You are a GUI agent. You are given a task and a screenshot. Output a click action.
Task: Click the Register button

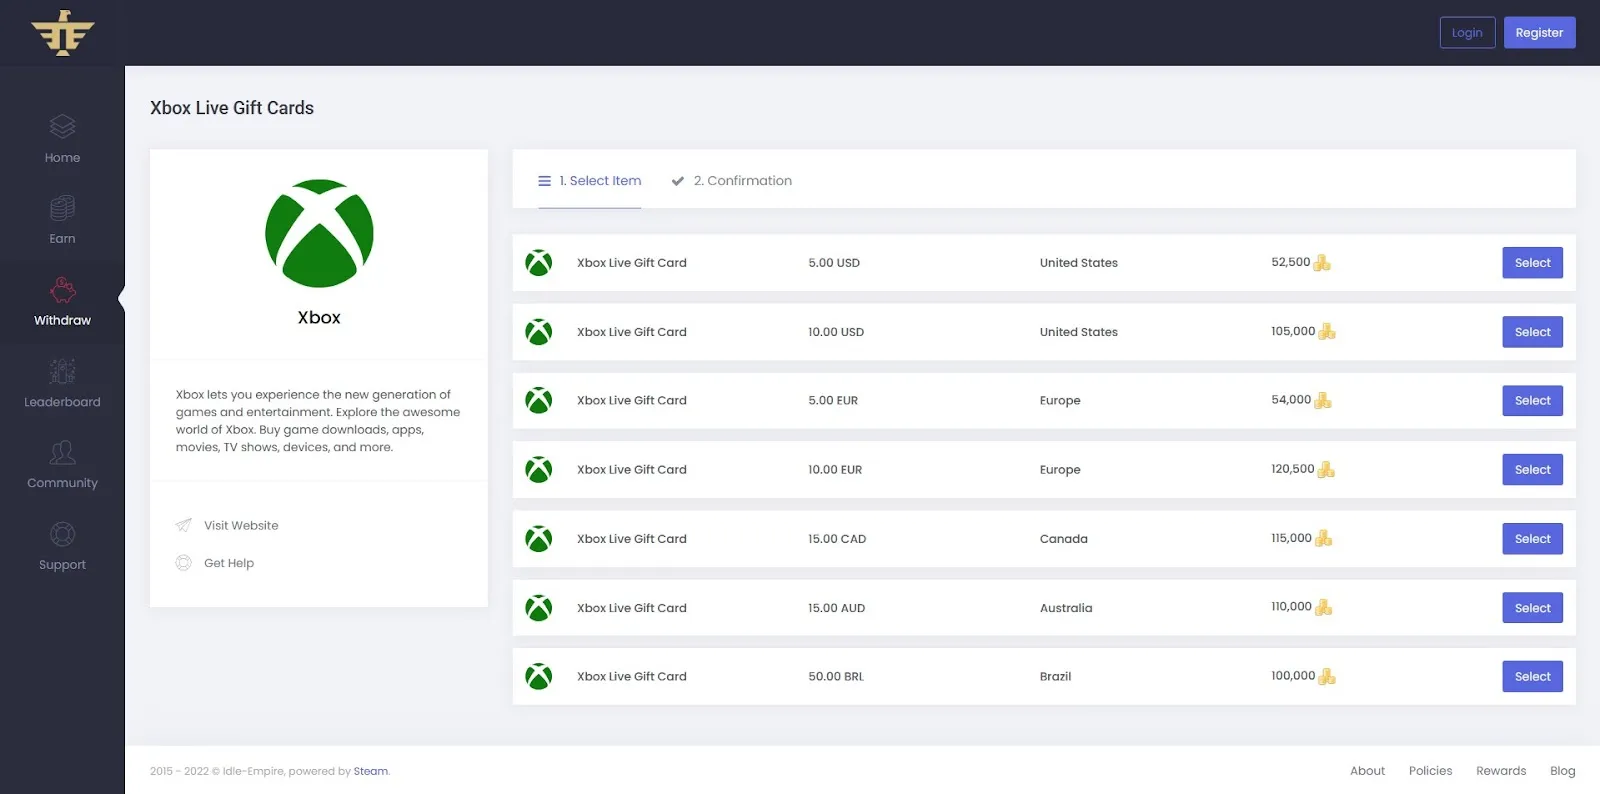pos(1539,33)
